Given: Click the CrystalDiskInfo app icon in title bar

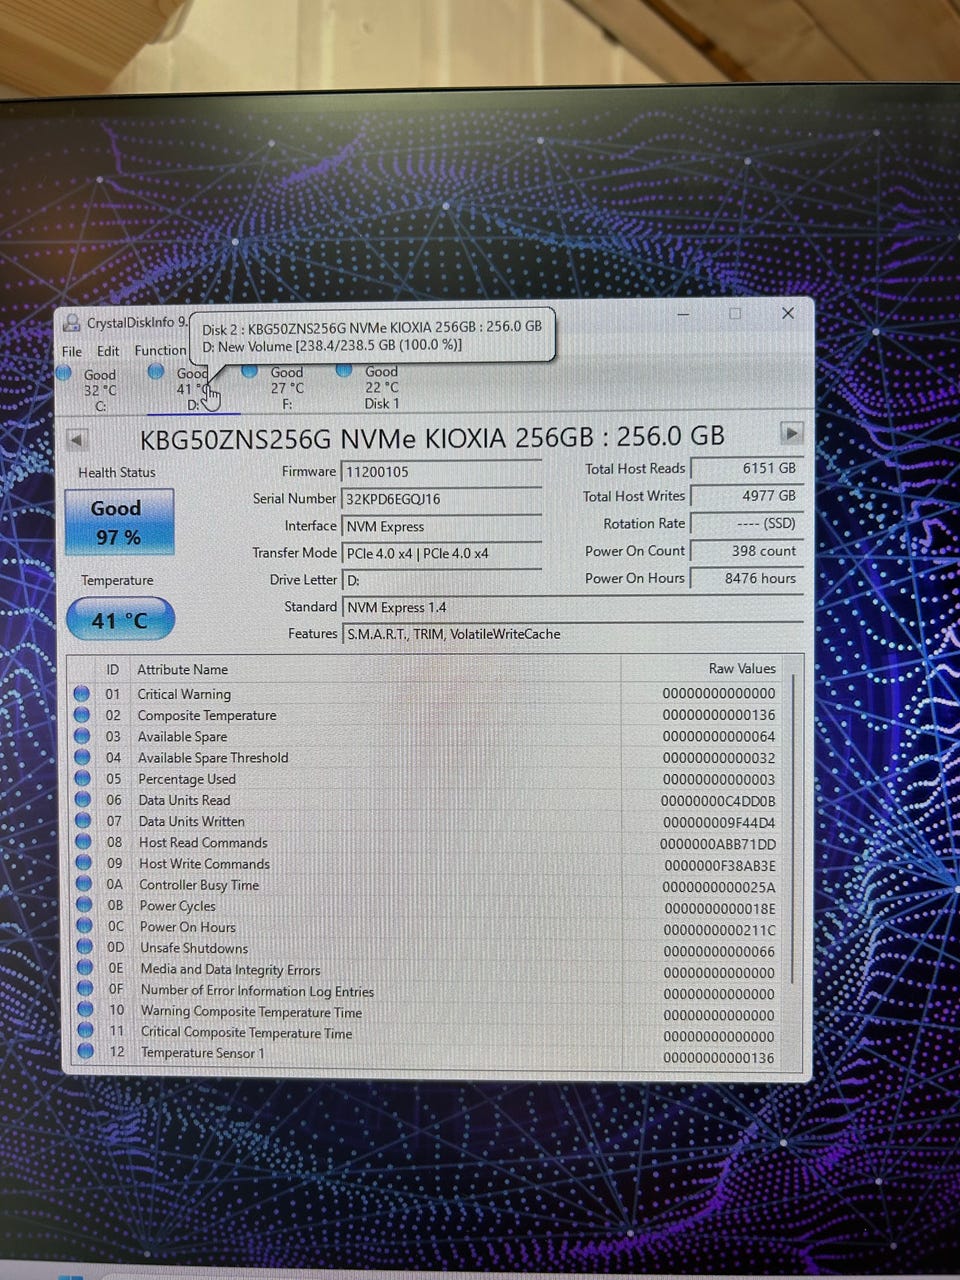Looking at the screenshot, I should [x=72, y=323].
